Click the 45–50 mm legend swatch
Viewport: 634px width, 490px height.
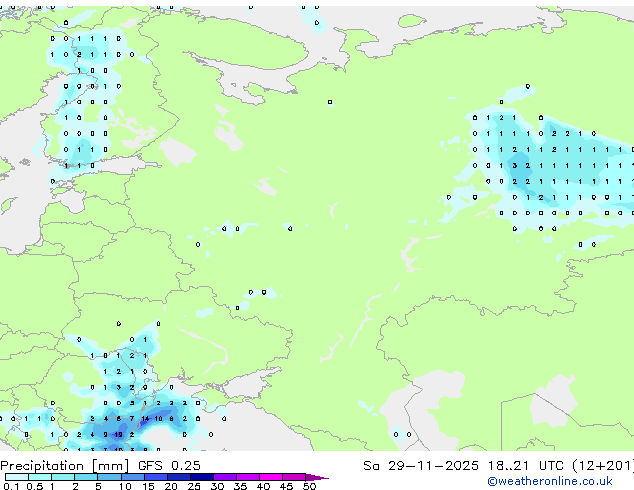294,477
